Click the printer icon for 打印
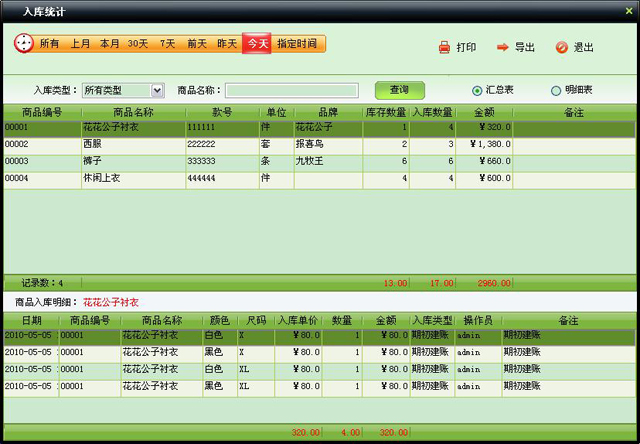The height and width of the screenshot is (444, 640). coord(444,47)
